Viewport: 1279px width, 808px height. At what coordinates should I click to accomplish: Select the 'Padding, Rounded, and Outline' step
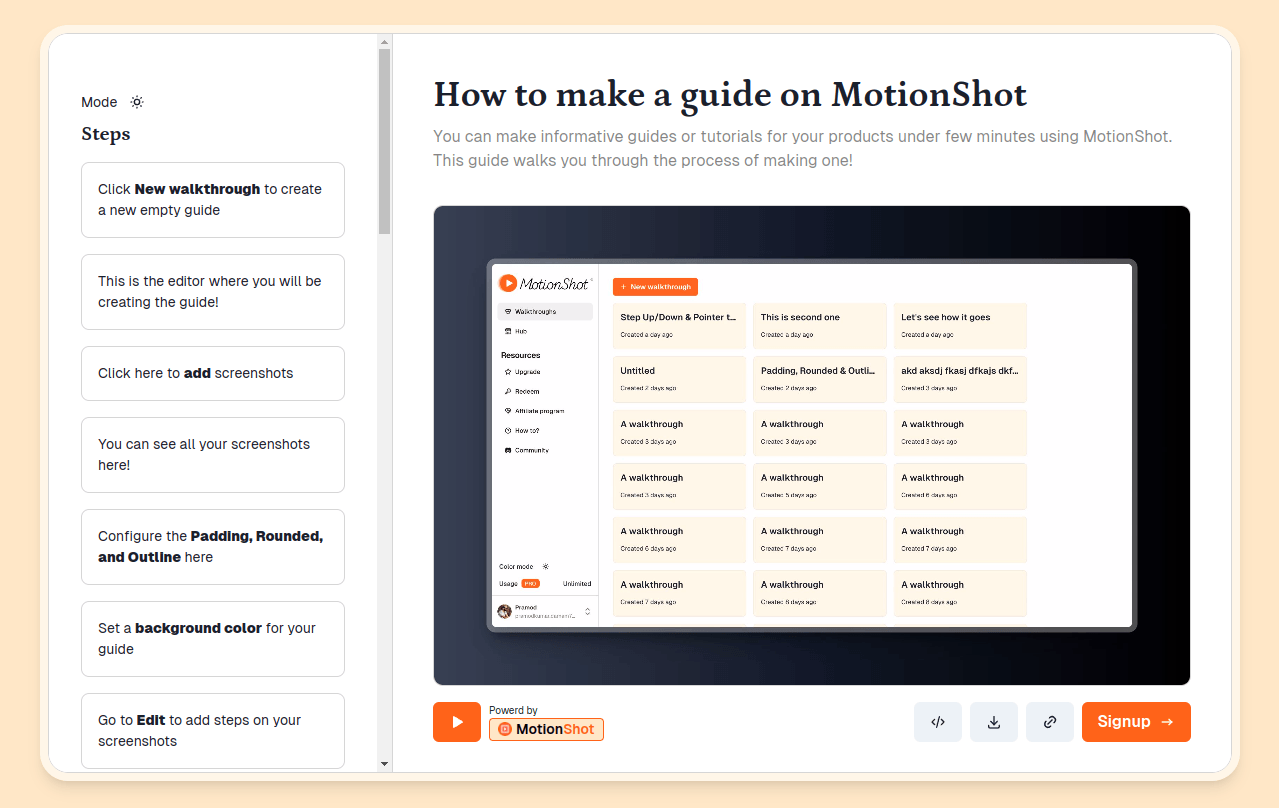tap(213, 547)
